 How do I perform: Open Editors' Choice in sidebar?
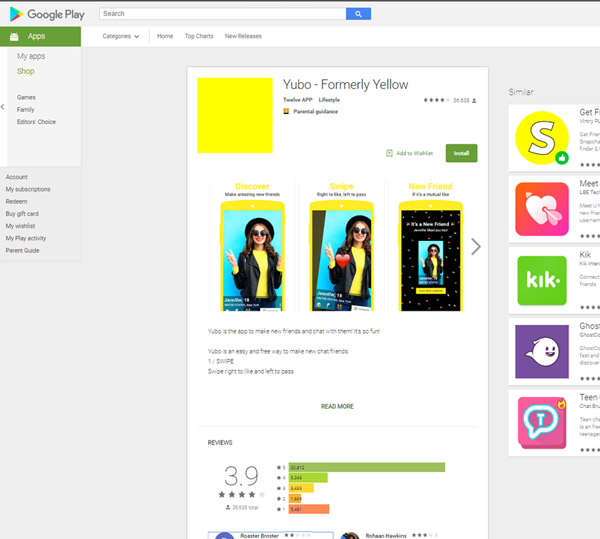36,122
